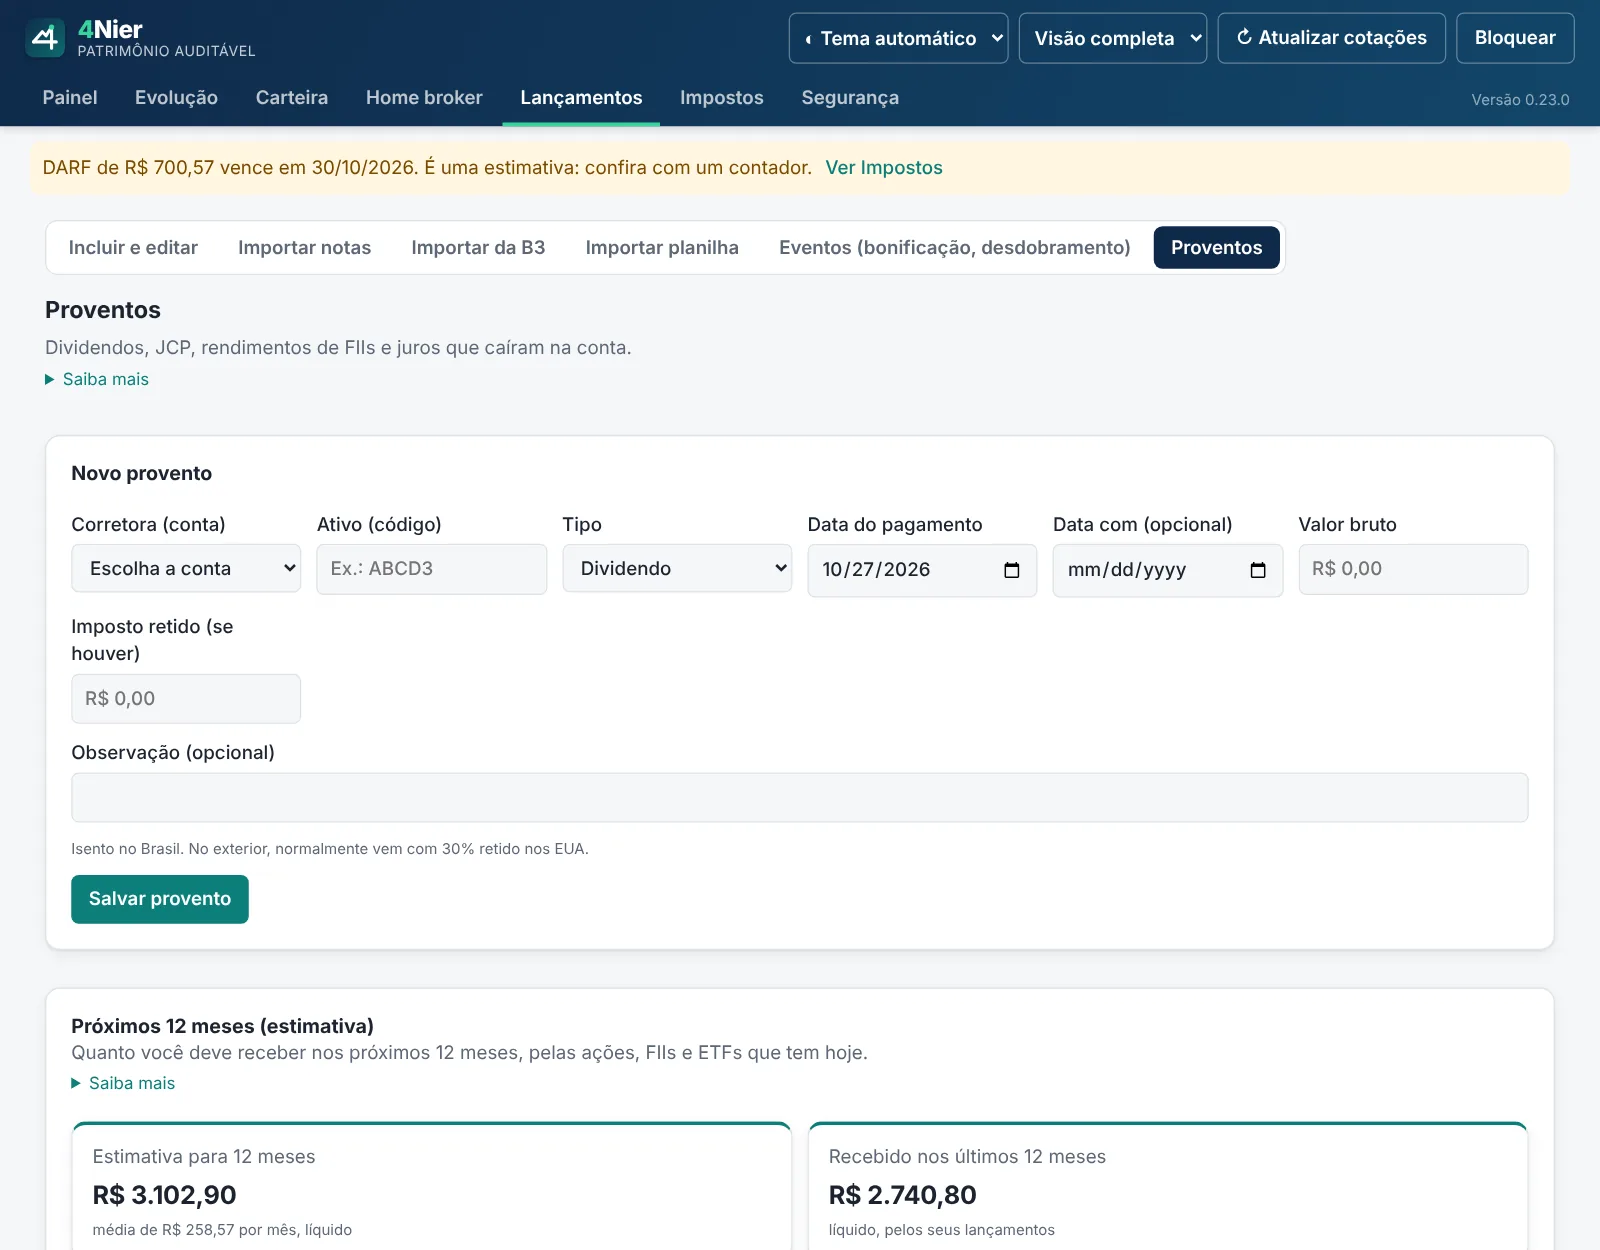Click the Novo provento heading

point(142,473)
